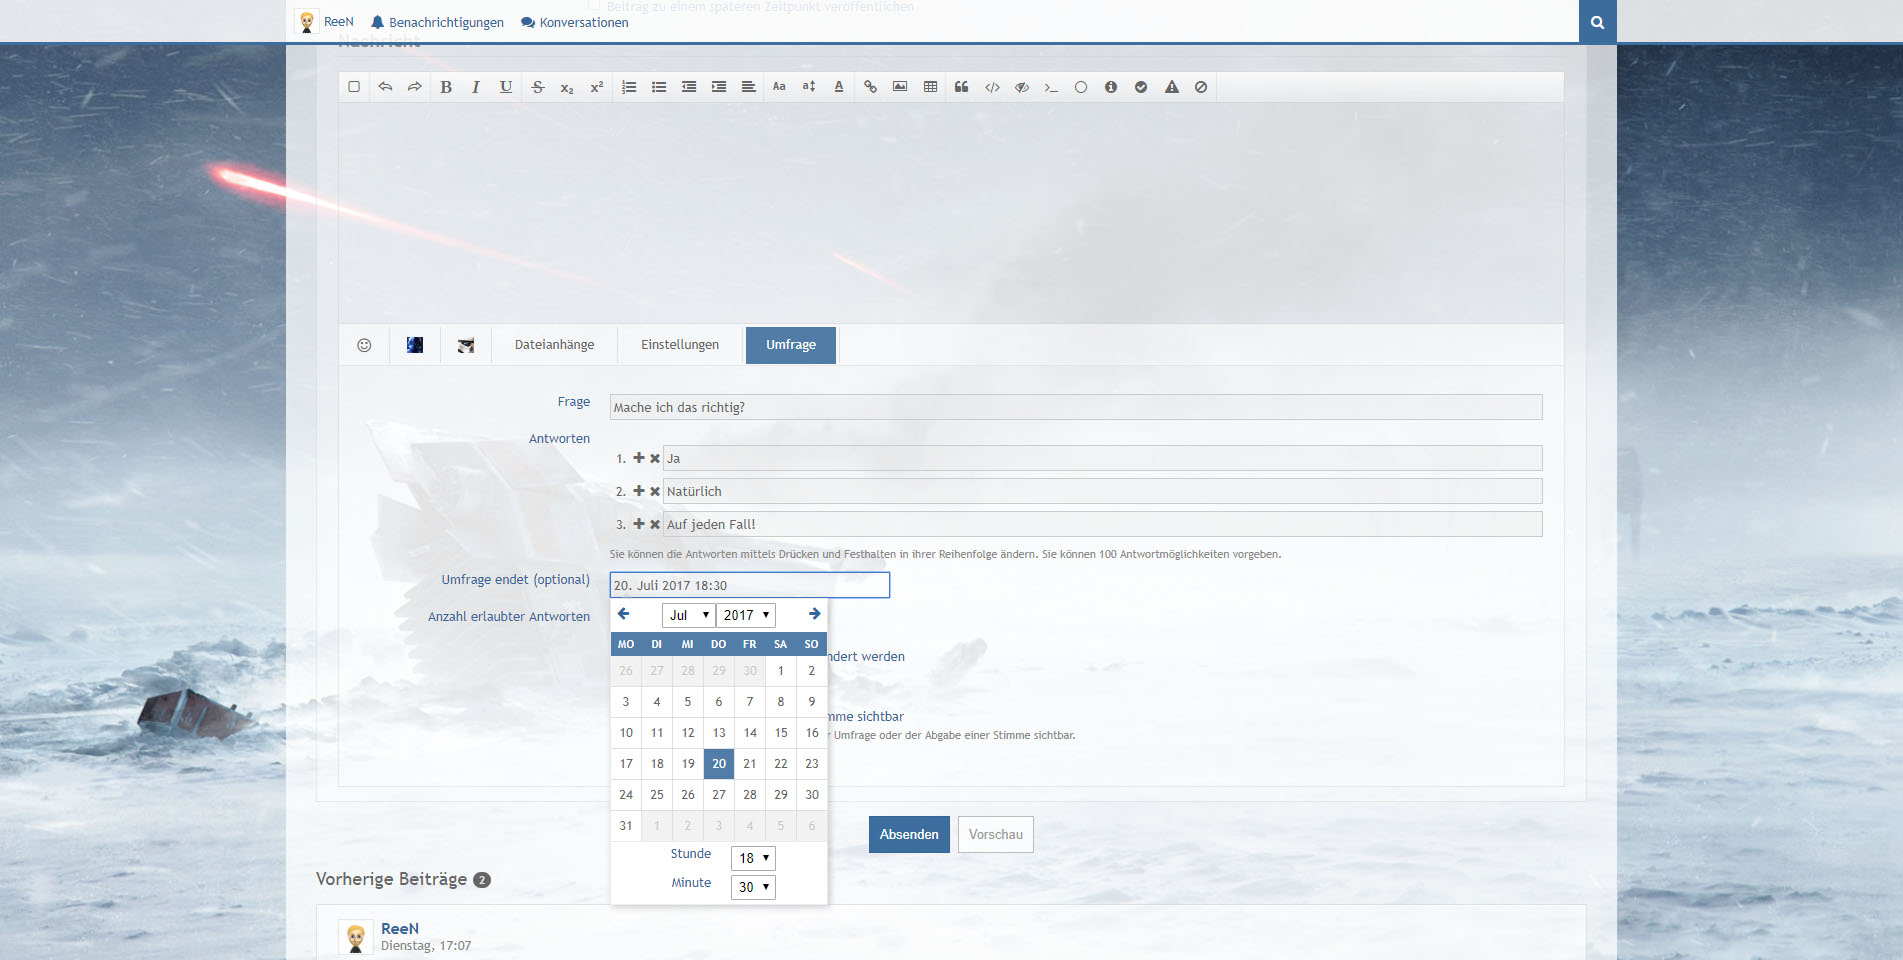Open the text alignment options
The width and height of the screenshot is (1903, 960).
[x=748, y=87]
